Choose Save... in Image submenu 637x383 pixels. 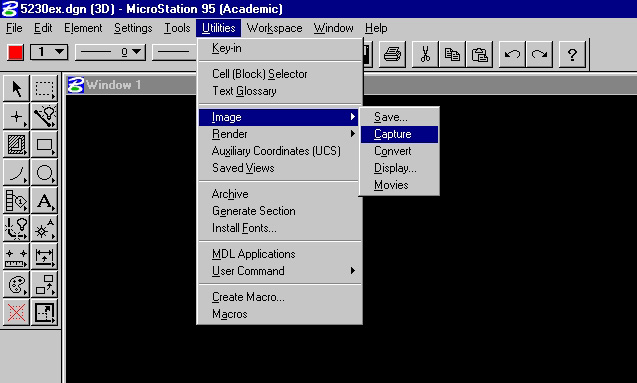399,117
